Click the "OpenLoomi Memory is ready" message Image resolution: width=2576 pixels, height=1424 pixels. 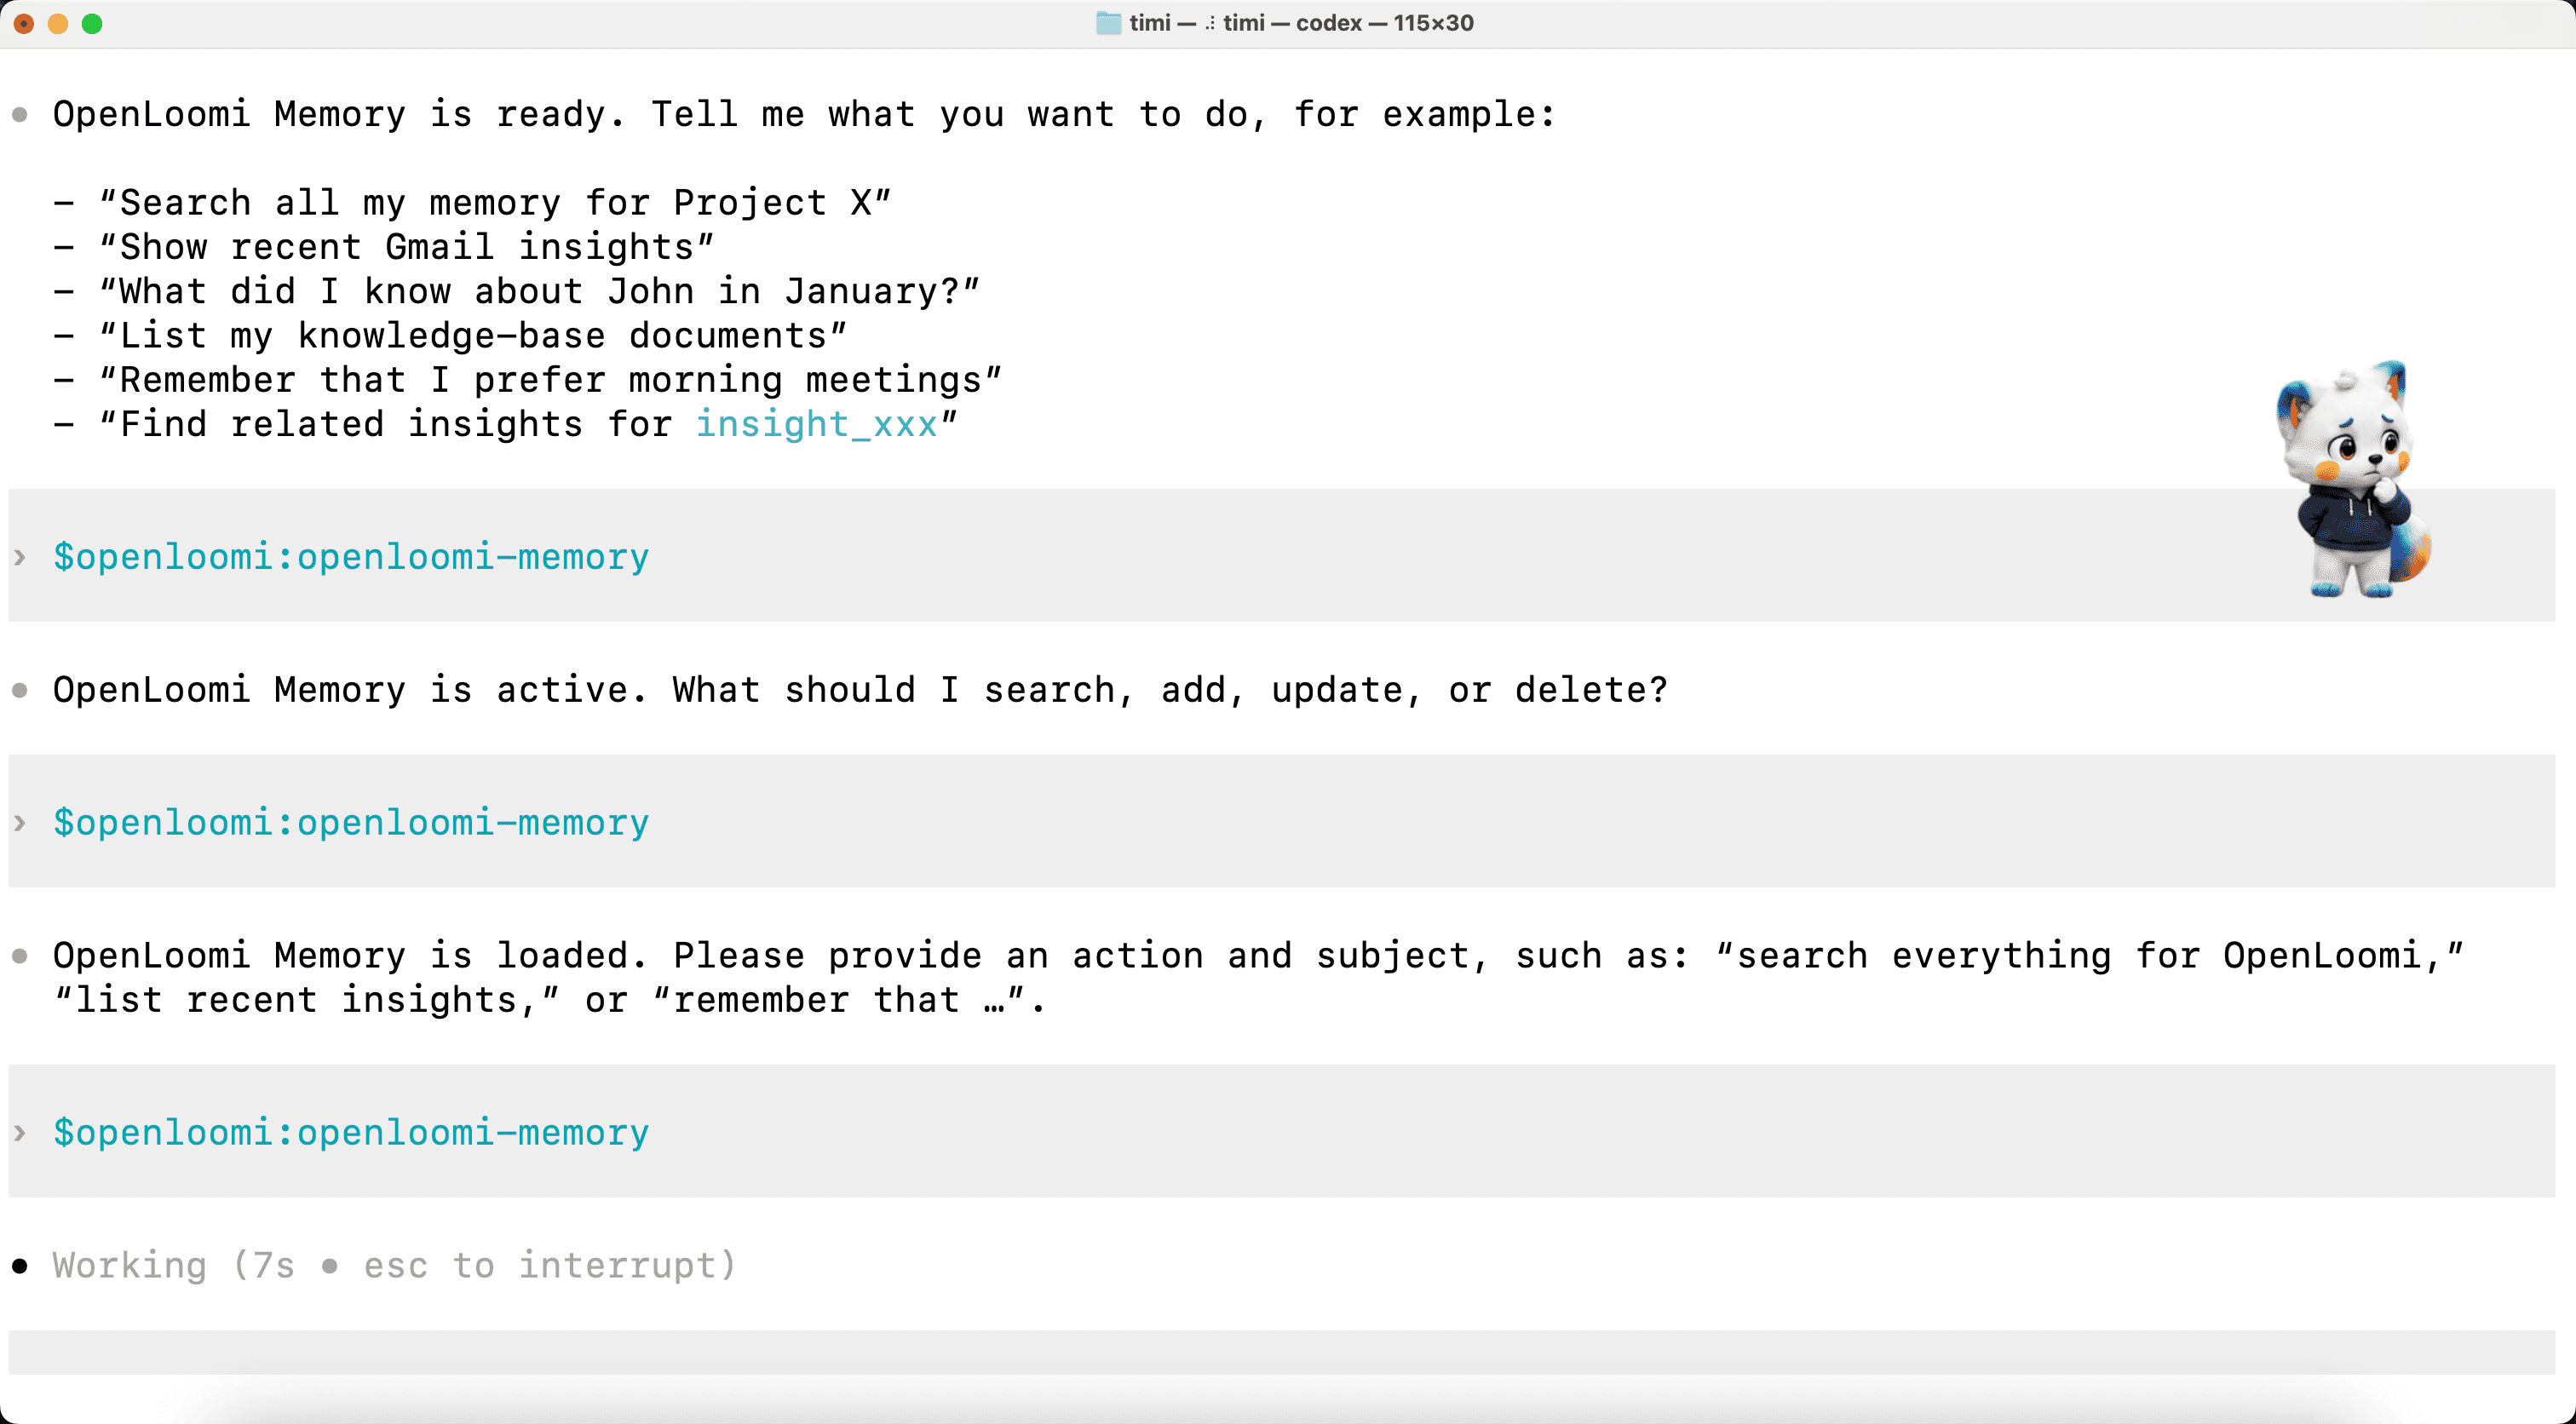pos(804,114)
